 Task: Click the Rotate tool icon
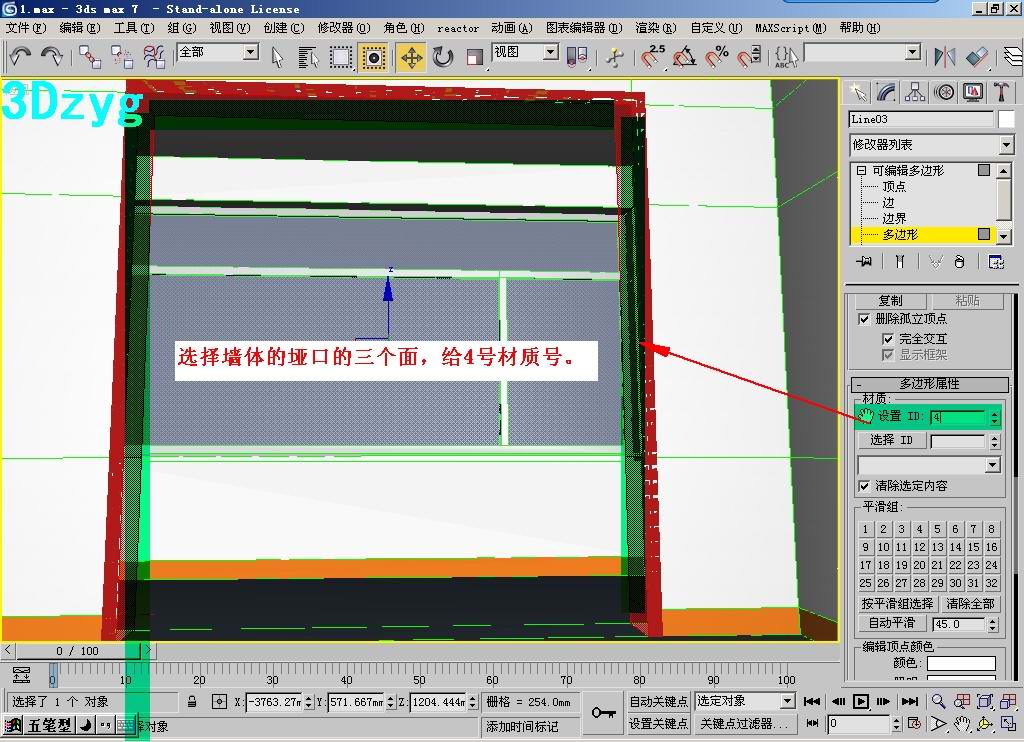[x=443, y=57]
